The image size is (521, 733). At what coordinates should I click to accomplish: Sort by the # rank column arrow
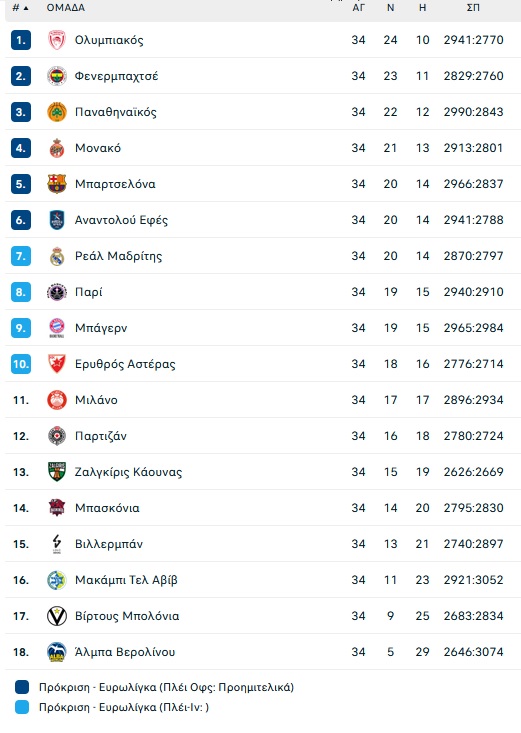click(25, 8)
